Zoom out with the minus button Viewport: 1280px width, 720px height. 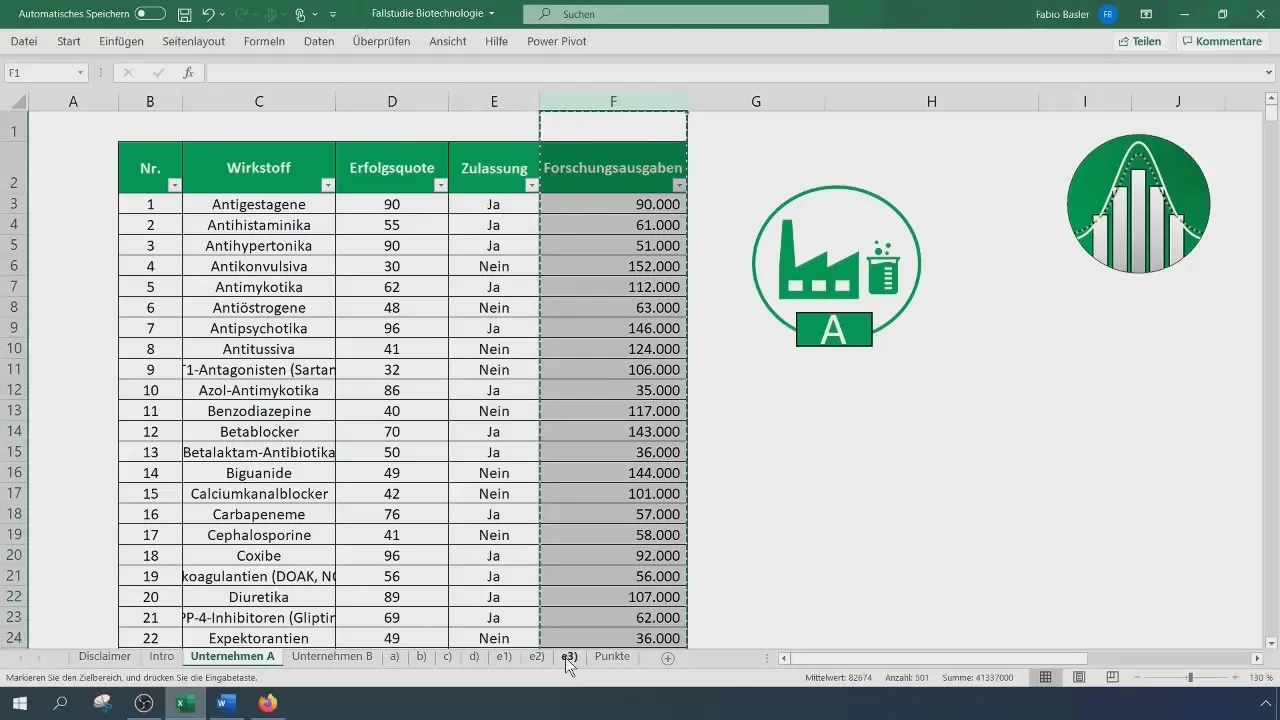pos(1138,677)
